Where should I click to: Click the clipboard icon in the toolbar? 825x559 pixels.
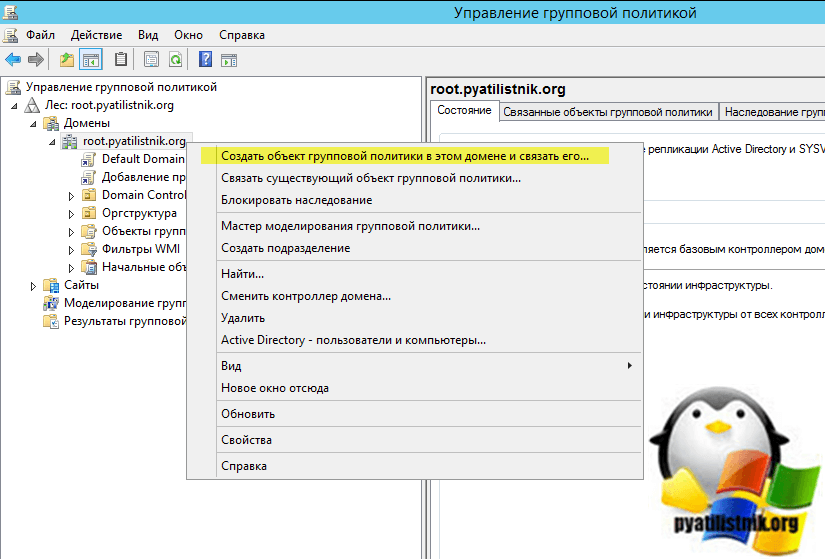click(x=121, y=60)
